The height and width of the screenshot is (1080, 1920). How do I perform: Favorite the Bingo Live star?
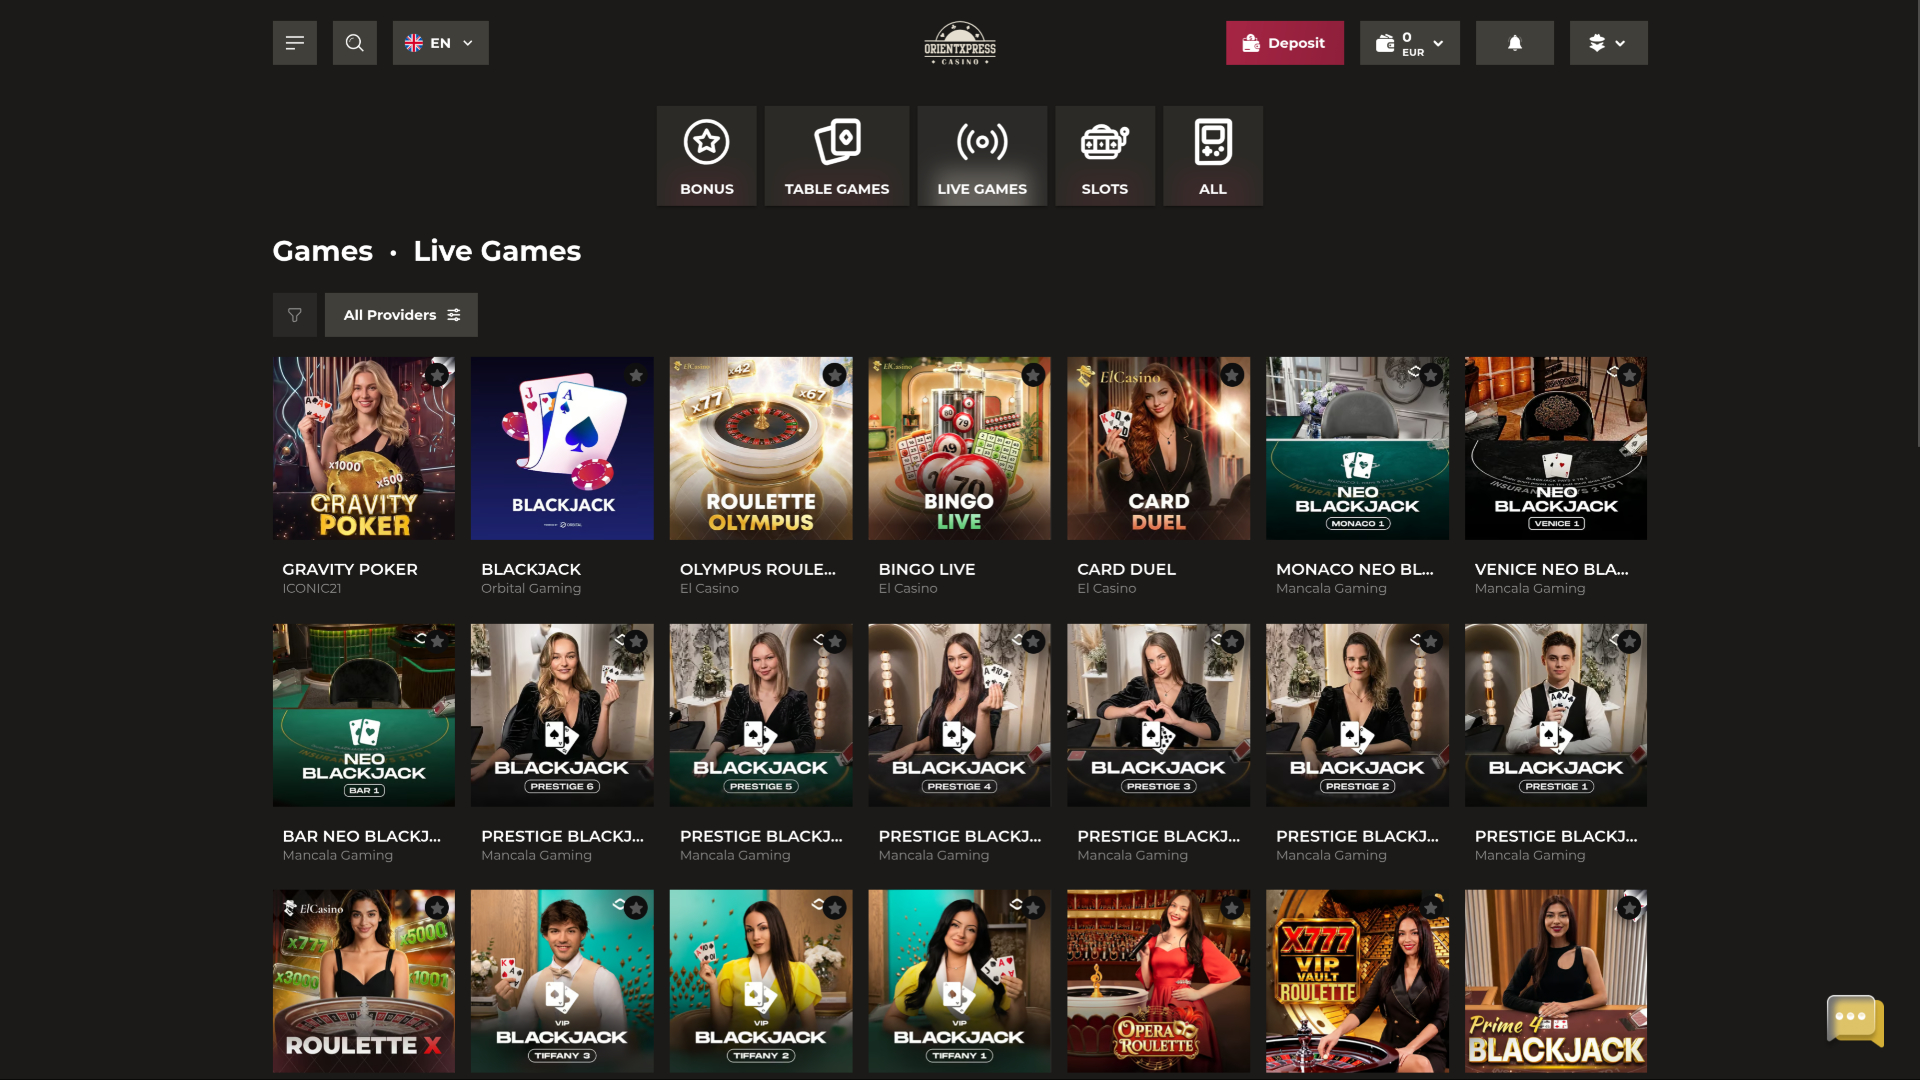(1033, 375)
